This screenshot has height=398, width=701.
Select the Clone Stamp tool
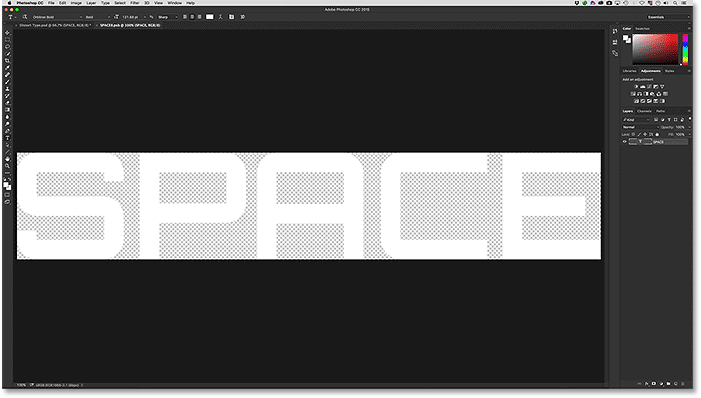pyautogui.click(x=7, y=89)
